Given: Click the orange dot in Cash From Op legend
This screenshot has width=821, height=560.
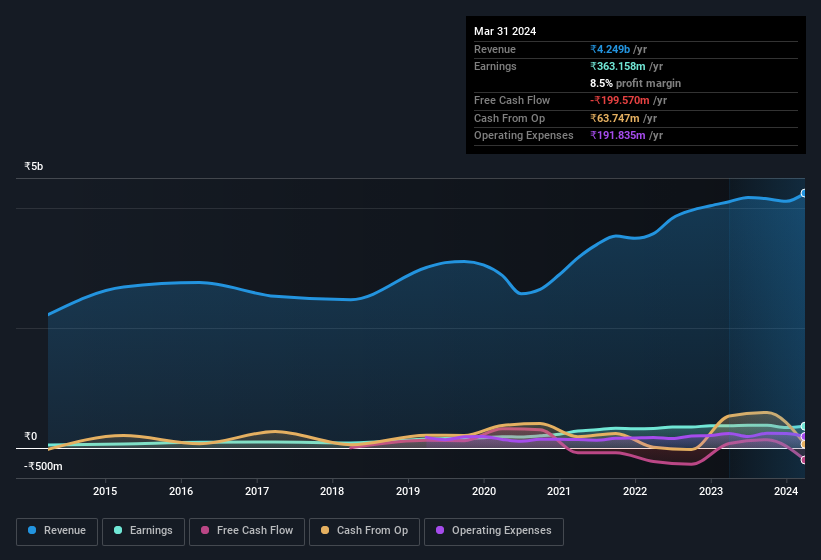Looking at the screenshot, I should [x=325, y=530].
